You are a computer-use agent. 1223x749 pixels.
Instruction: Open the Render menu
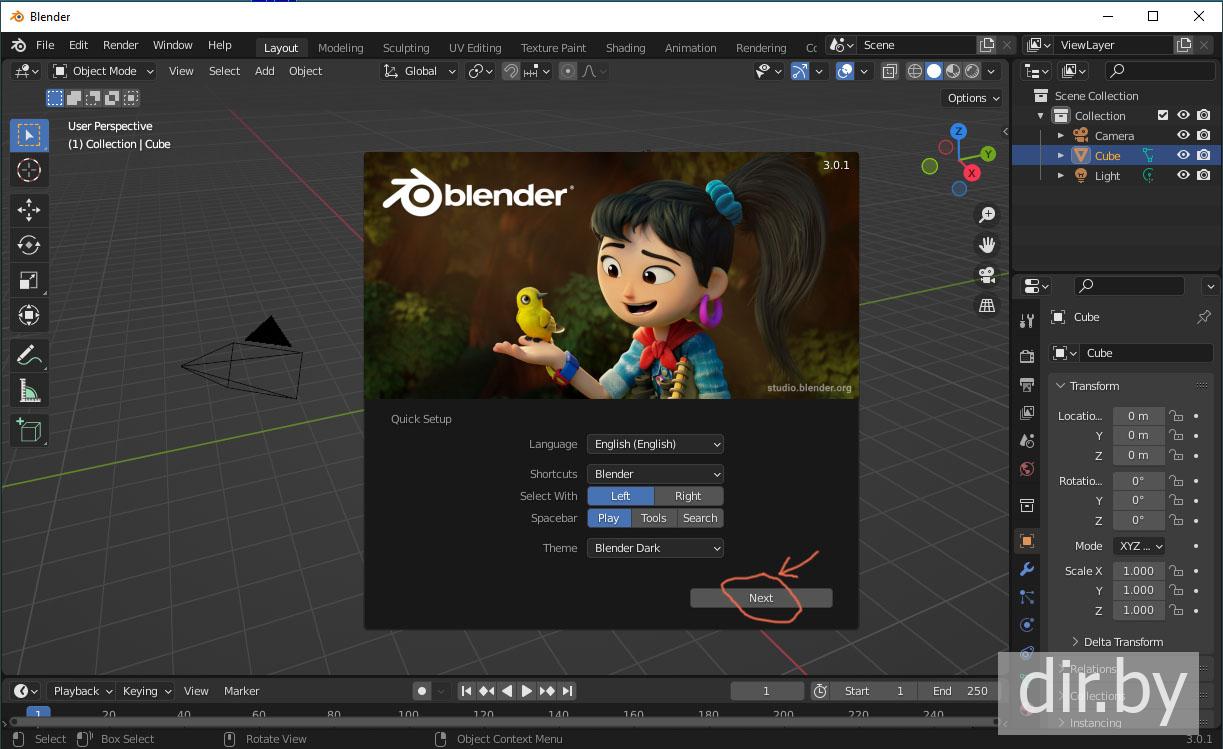(121, 45)
